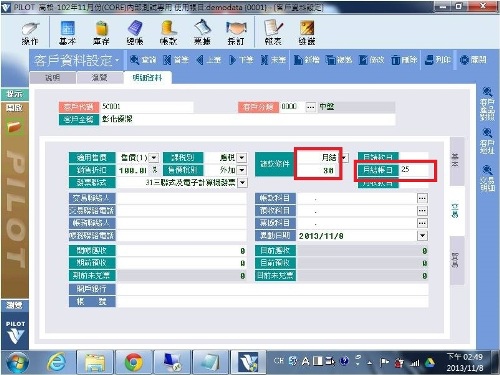
Task: Expand the 請款條件 月結 dropdown
Action: [345, 157]
